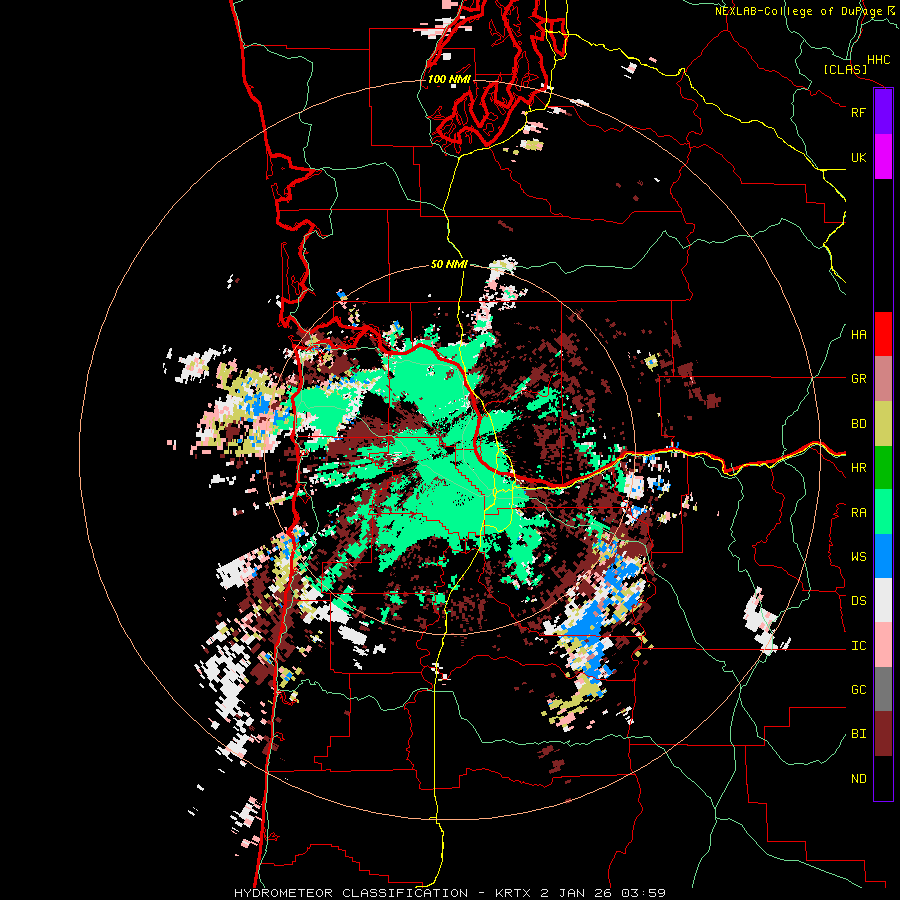
Task: Click the [CLAS] units label
Action: (x=845, y=70)
